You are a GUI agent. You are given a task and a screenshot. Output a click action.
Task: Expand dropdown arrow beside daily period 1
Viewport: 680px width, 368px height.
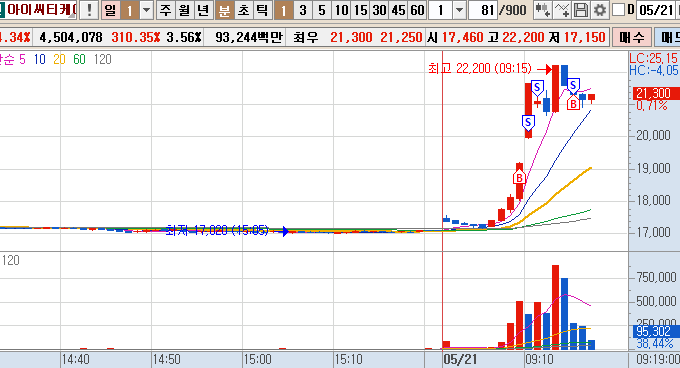point(147,10)
